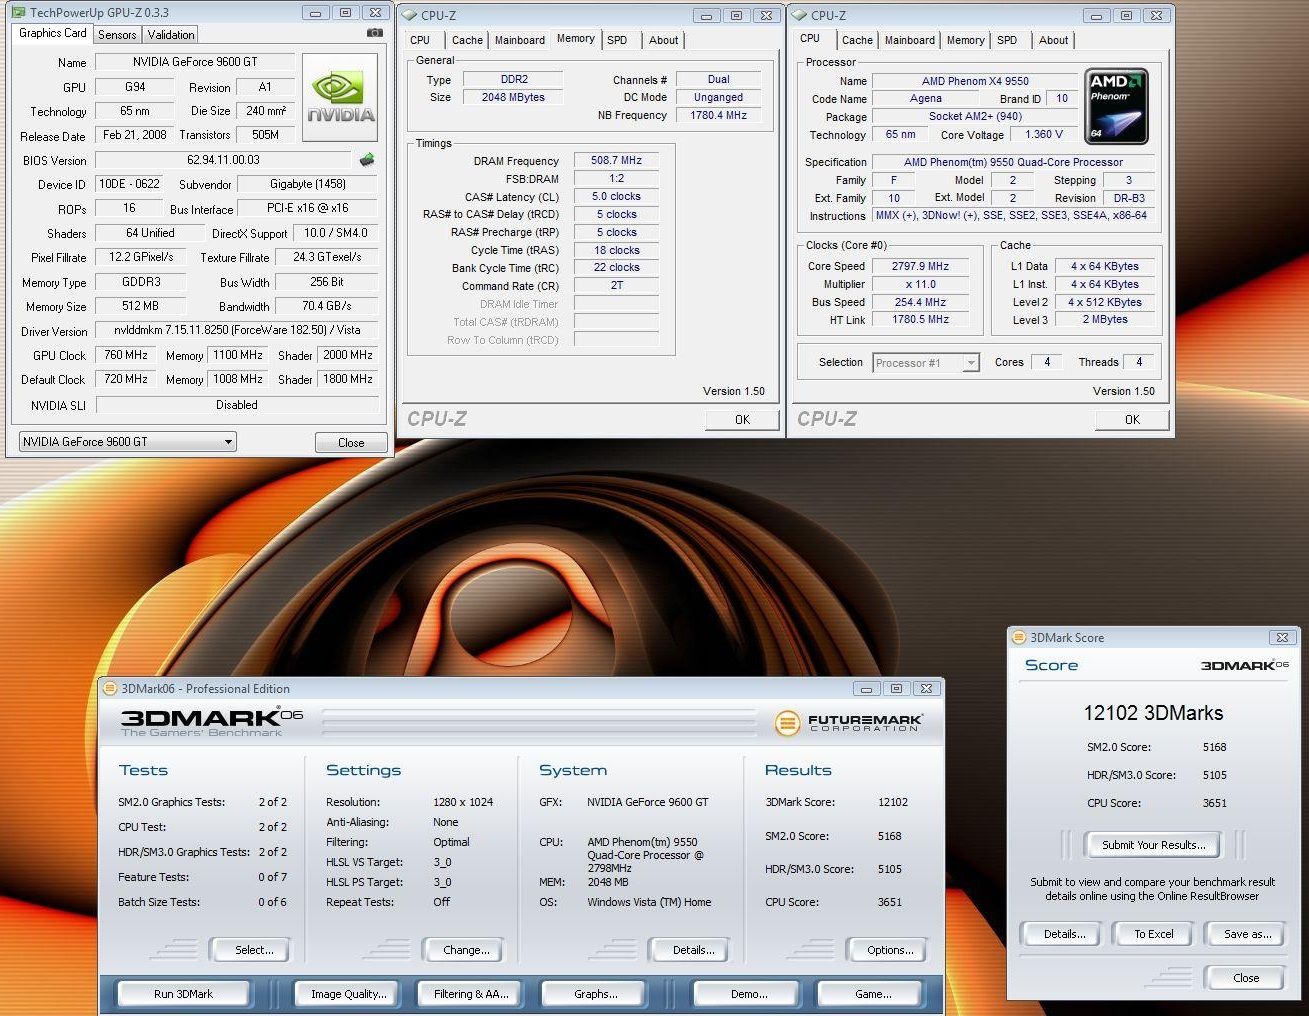Open the CPU tab in CPU-Z Memory window

pyautogui.click(x=420, y=40)
